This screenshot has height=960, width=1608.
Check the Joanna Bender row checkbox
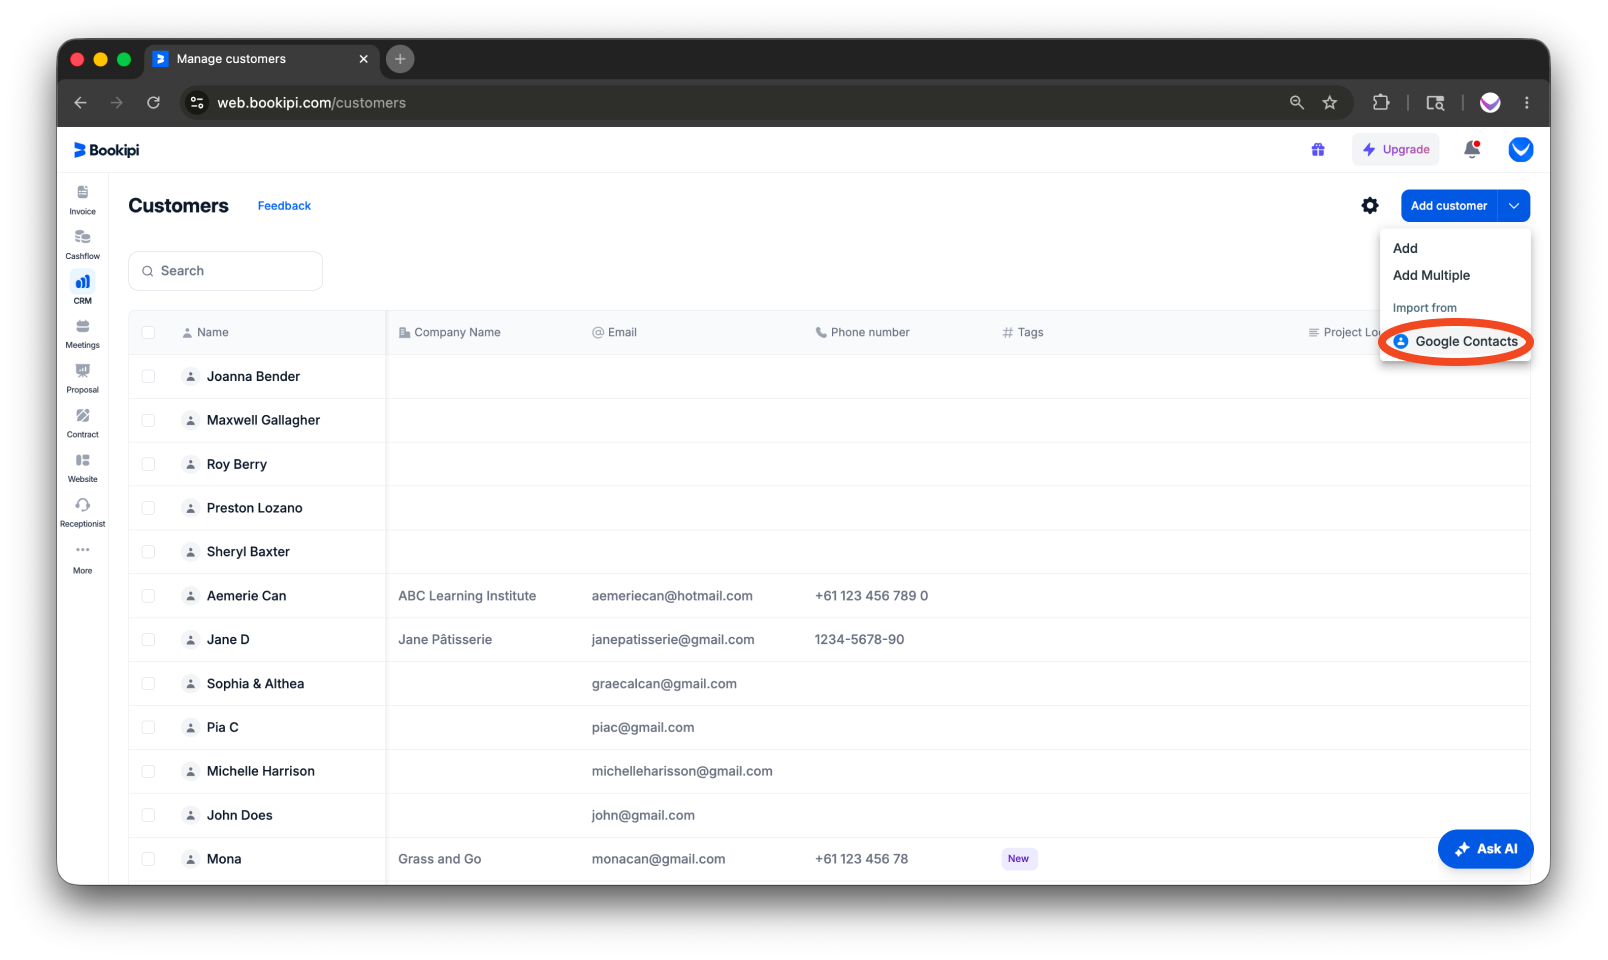pos(148,377)
